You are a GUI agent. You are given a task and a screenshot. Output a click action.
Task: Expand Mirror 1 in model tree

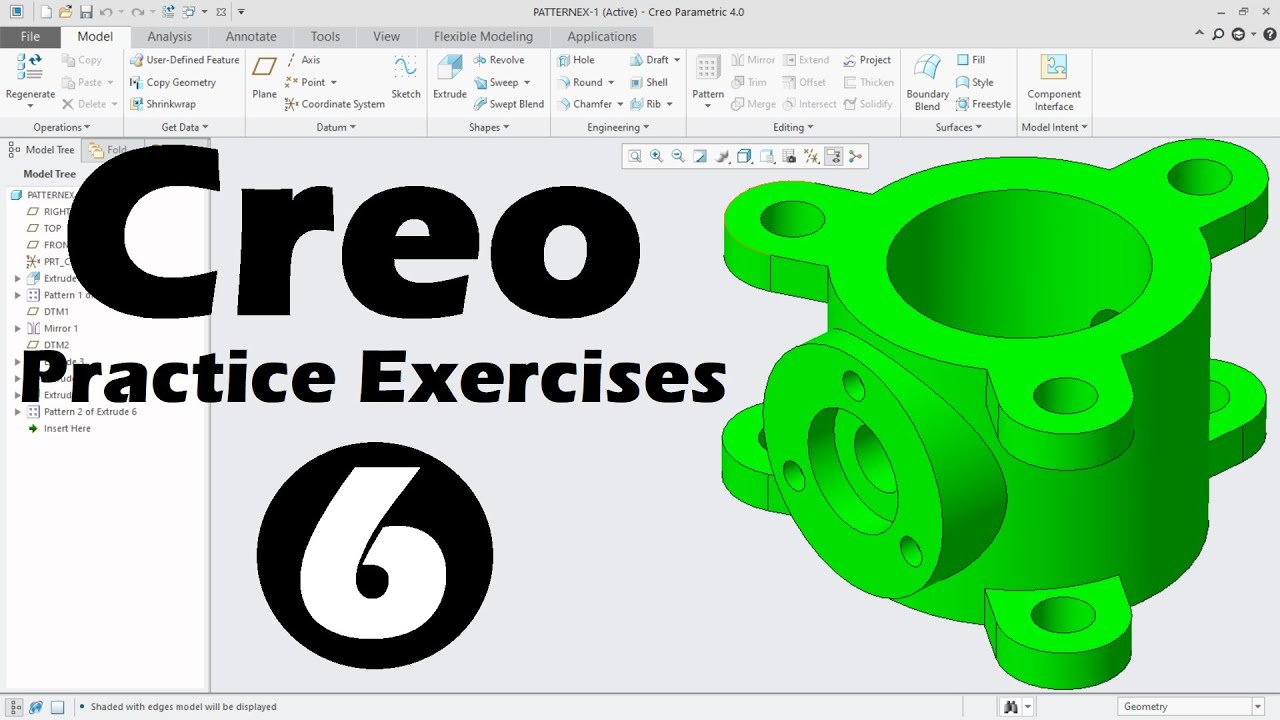(17, 328)
